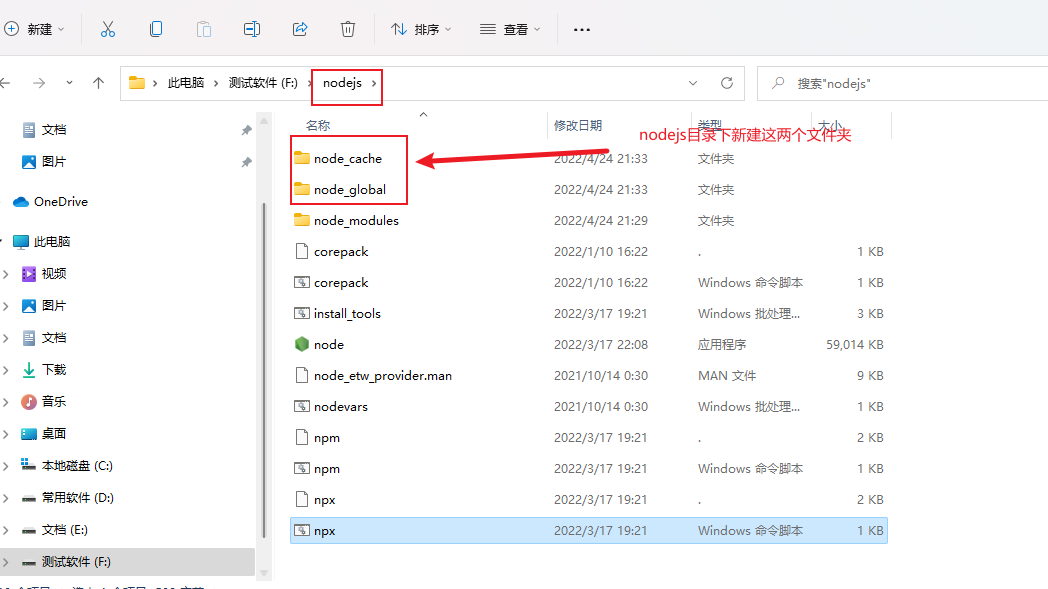Image resolution: width=1048 pixels, height=589 pixels.
Task: Click the Rename icon in toolbar
Action: click(252, 29)
